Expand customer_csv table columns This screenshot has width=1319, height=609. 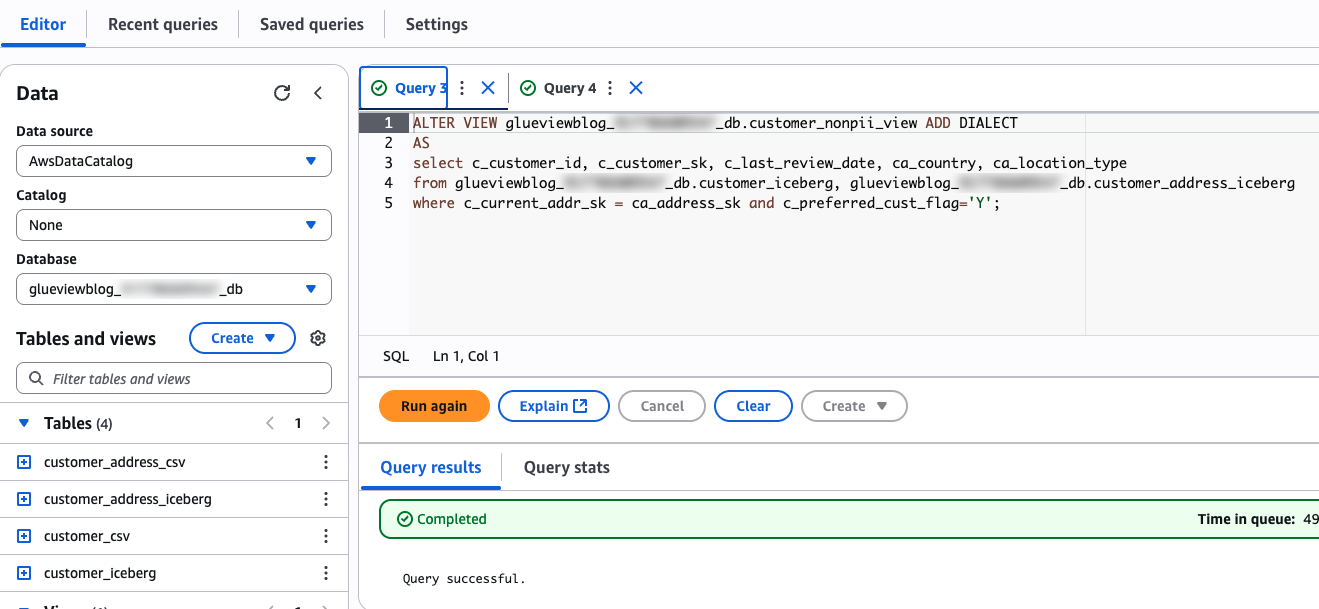(25, 536)
